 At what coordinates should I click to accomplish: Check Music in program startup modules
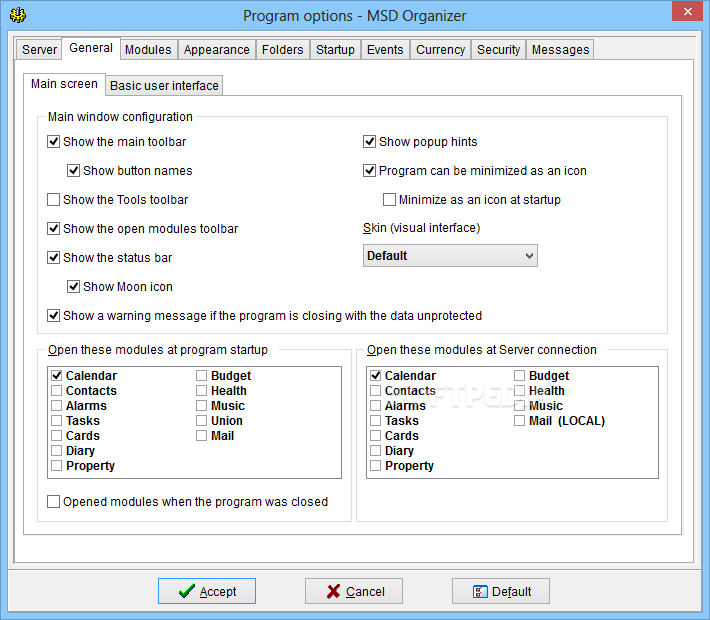coord(201,405)
